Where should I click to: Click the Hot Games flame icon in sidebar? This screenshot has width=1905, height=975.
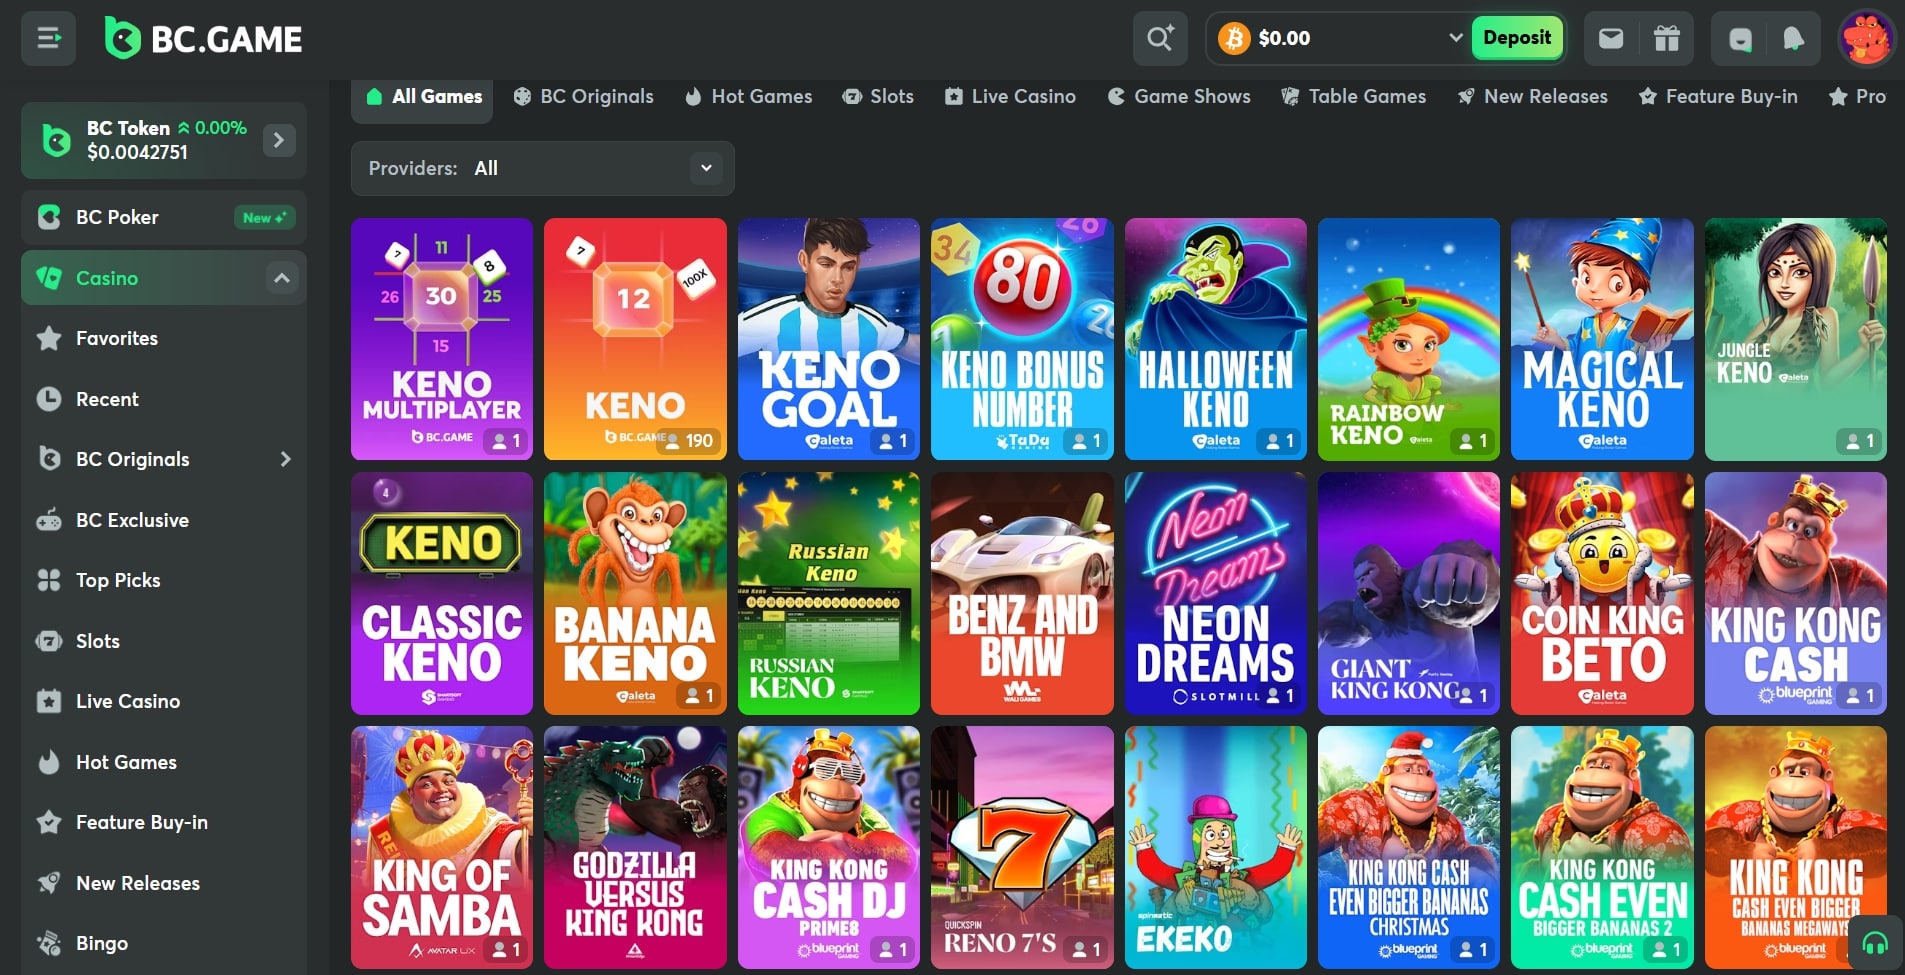pyautogui.click(x=49, y=762)
